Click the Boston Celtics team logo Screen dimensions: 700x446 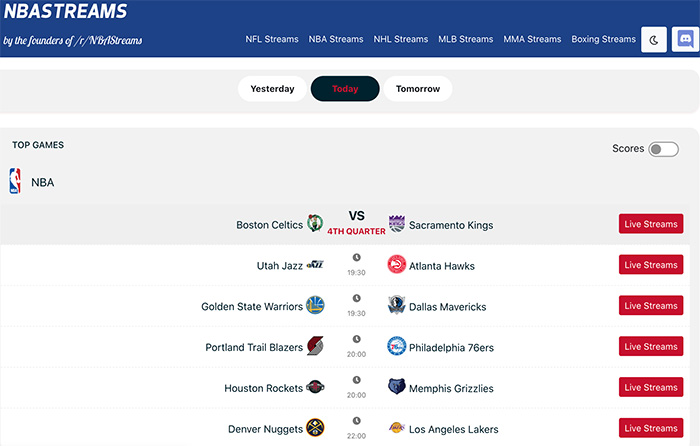point(315,224)
